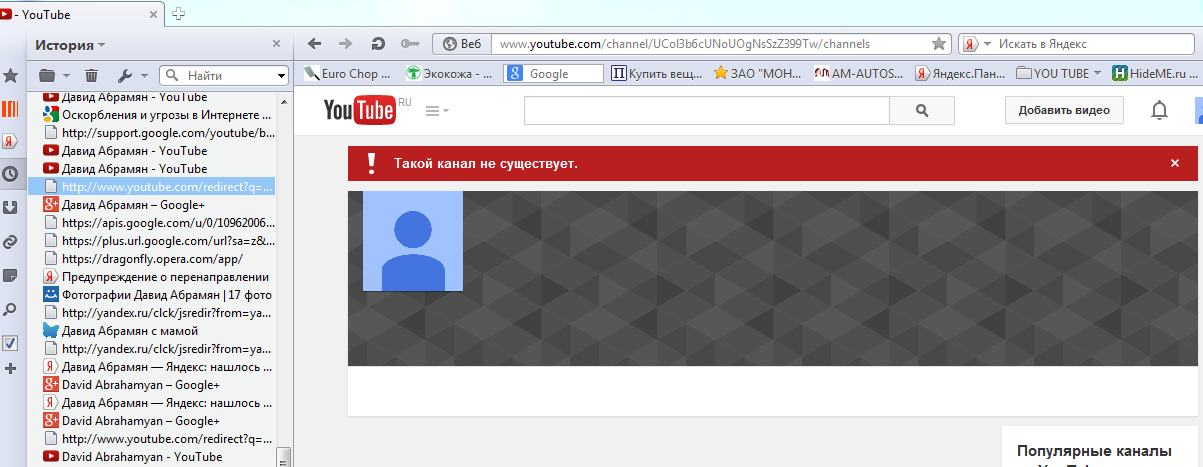Click the Добавить видео button

pos(1064,111)
